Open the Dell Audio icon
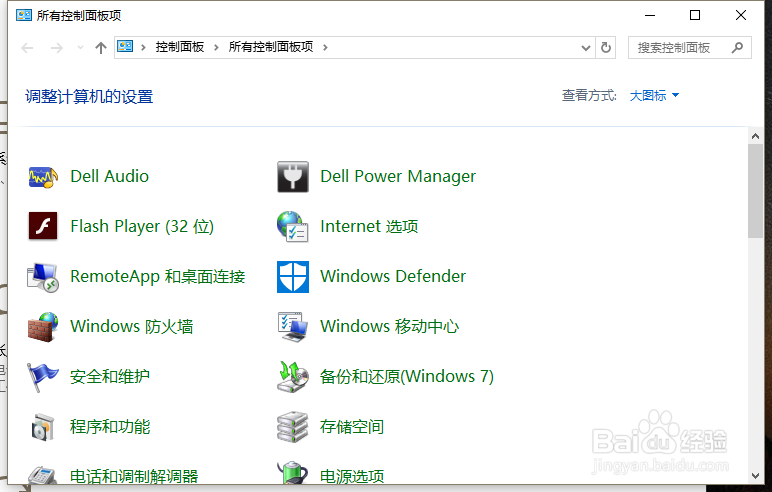This screenshot has height=492, width=772. (x=43, y=177)
